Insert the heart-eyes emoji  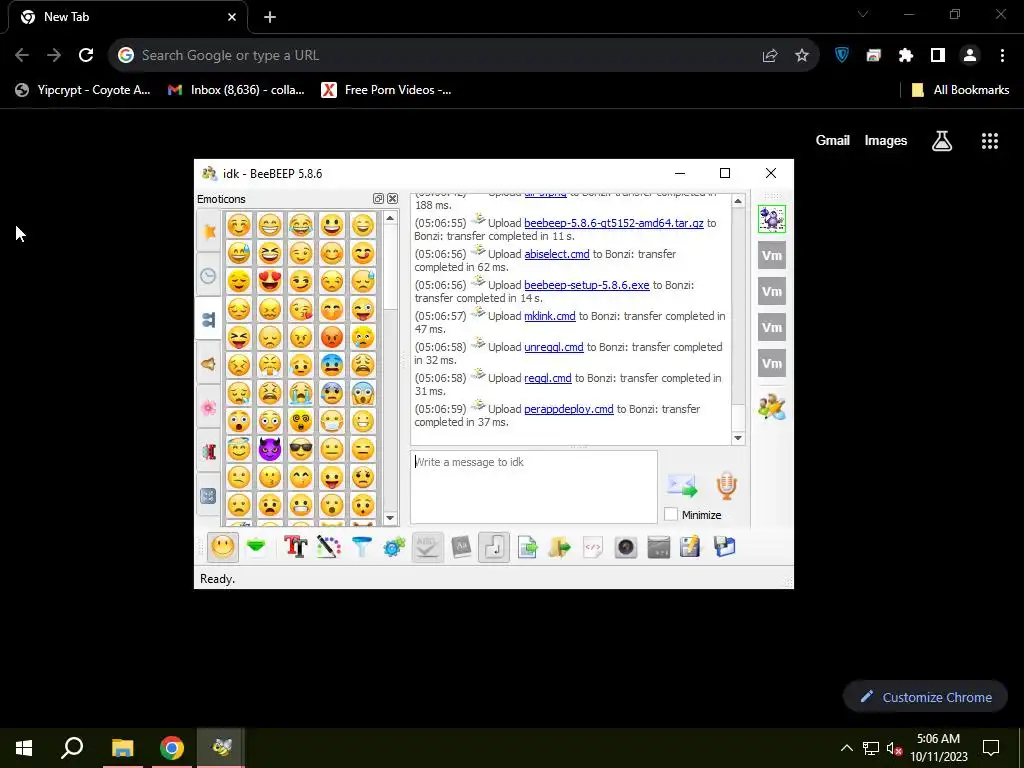click(x=269, y=281)
